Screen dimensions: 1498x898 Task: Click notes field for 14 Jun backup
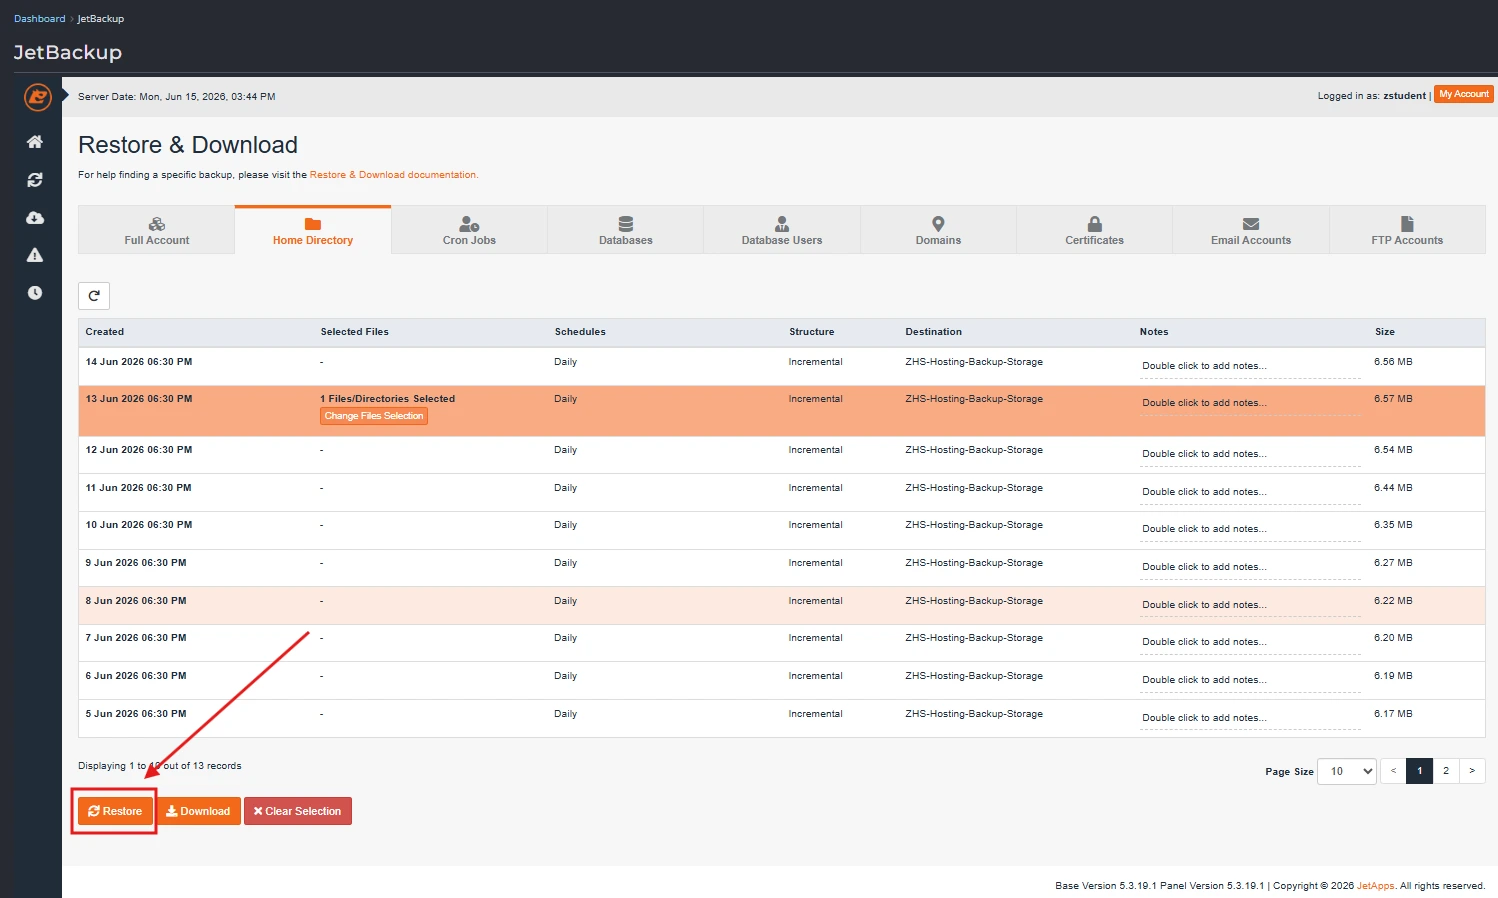pyautogui.click(x=1250, y=366)
